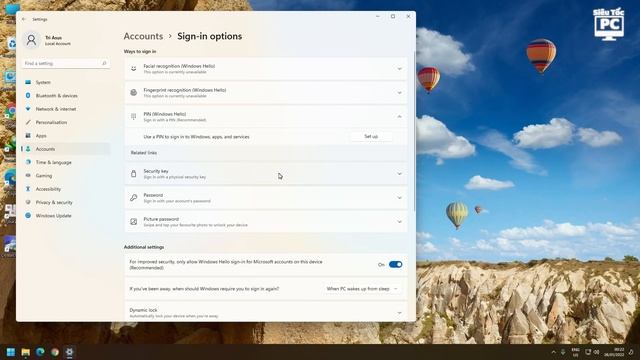Collapse the PIN (Windows Hello) section
The width and height of the screenshot is (640, 360).
[x=400, y=117]
